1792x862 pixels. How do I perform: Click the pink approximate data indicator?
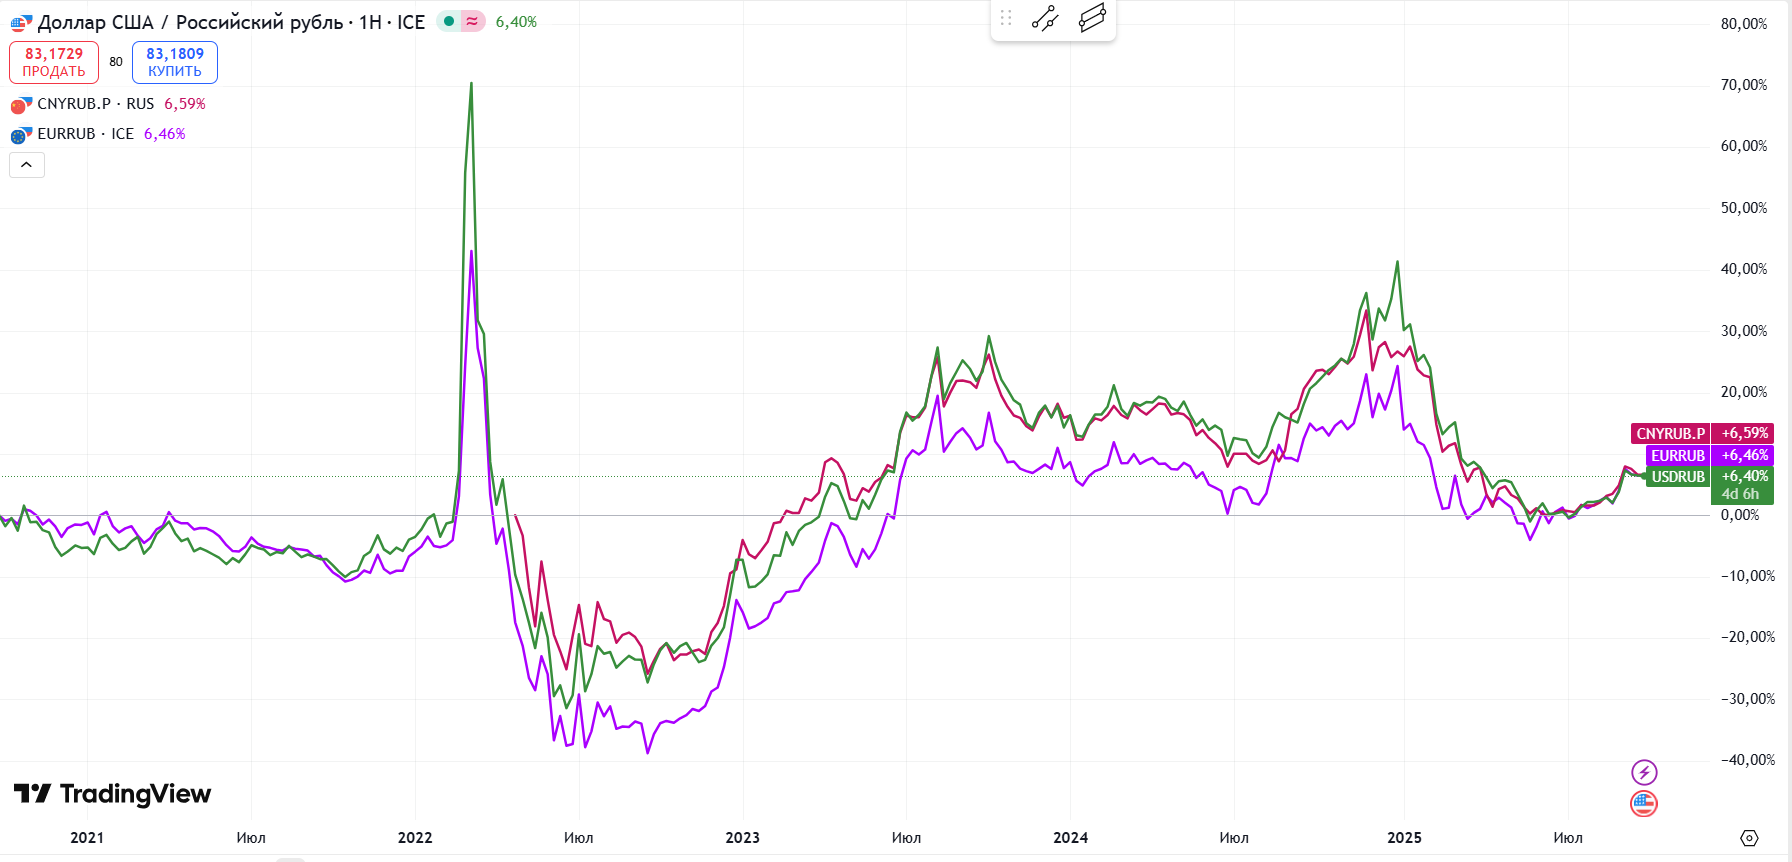tap(472, 21)
